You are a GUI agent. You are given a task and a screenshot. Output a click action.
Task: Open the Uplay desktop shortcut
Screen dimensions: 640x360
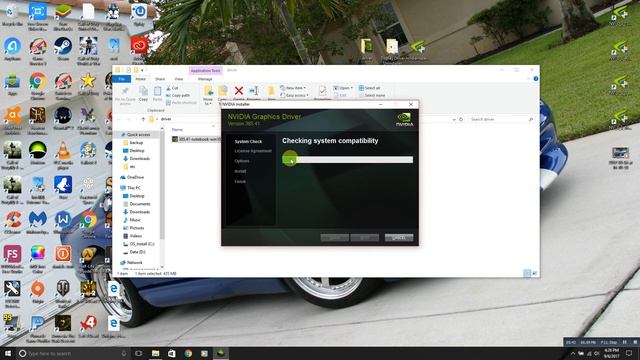click(139, 12)
